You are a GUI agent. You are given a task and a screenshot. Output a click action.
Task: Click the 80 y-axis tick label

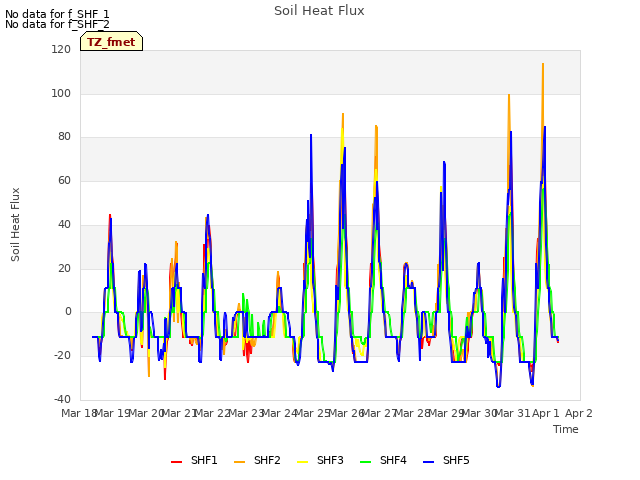click(64, 137)
